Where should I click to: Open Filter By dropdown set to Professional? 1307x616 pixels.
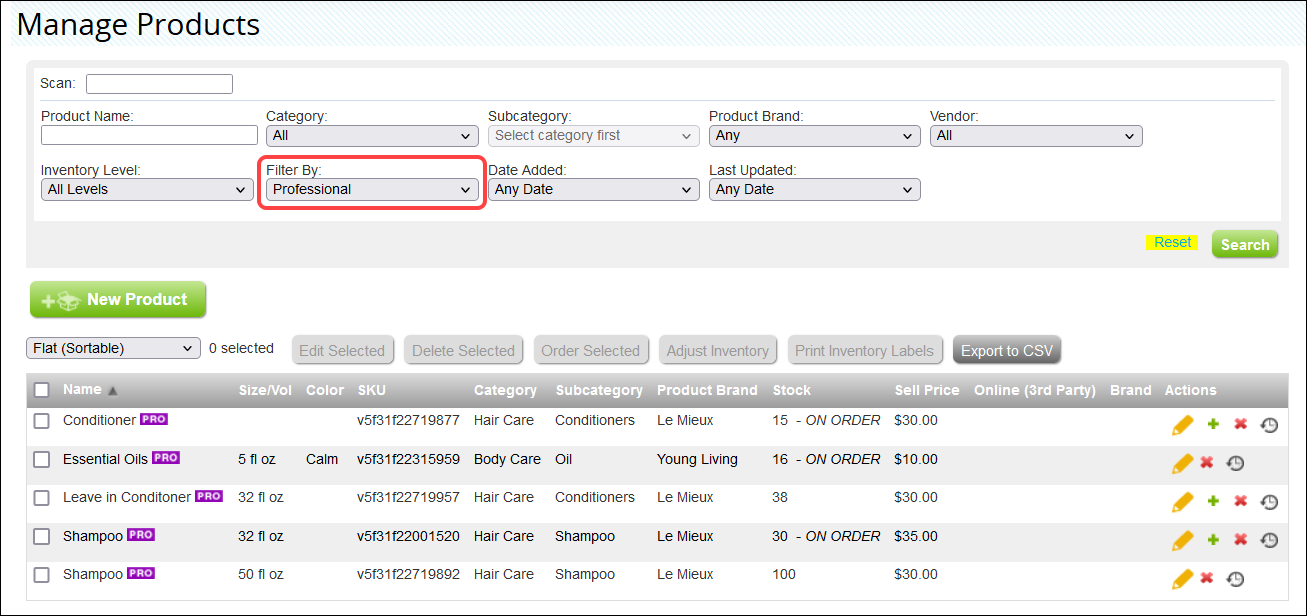(372, 189)
